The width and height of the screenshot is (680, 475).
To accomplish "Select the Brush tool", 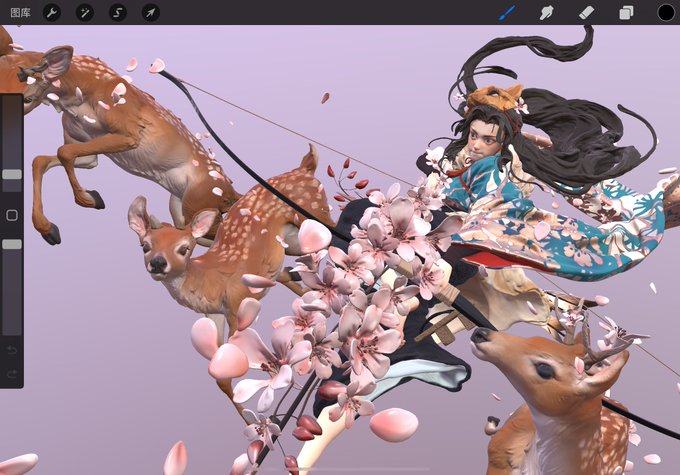I will click(x=507, y=13).
